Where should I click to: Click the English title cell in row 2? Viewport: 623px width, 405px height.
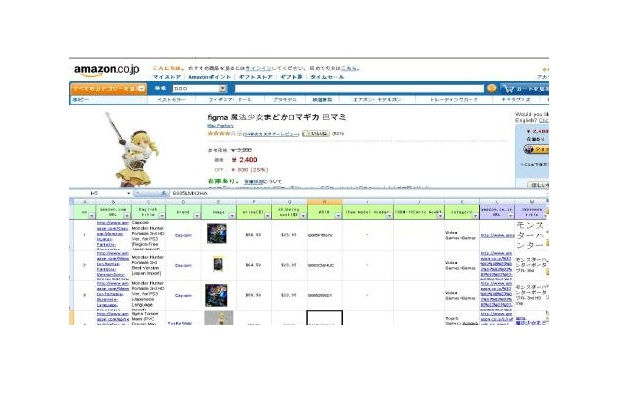coord(148,265)
